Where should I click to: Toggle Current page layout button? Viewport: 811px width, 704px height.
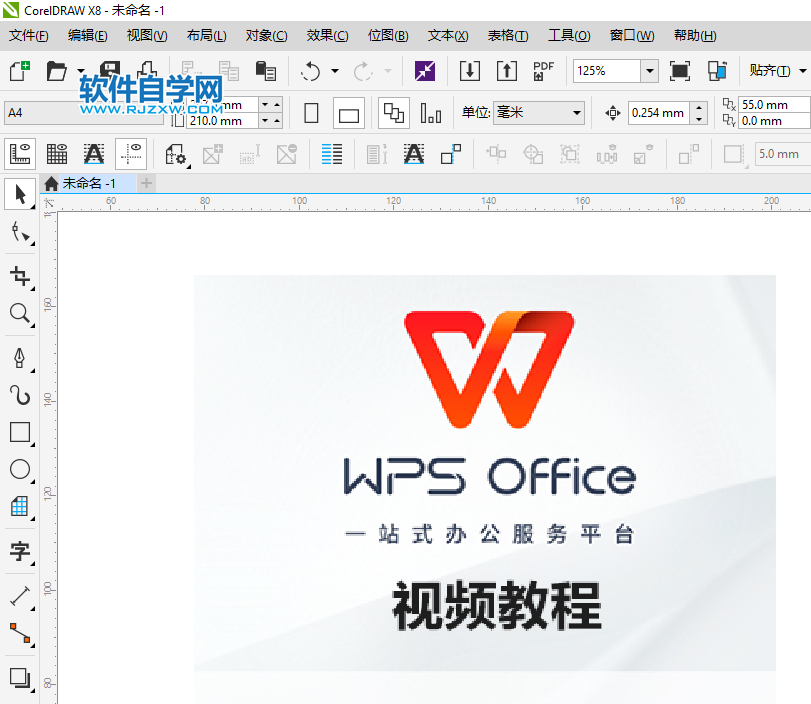coord(431,113)
